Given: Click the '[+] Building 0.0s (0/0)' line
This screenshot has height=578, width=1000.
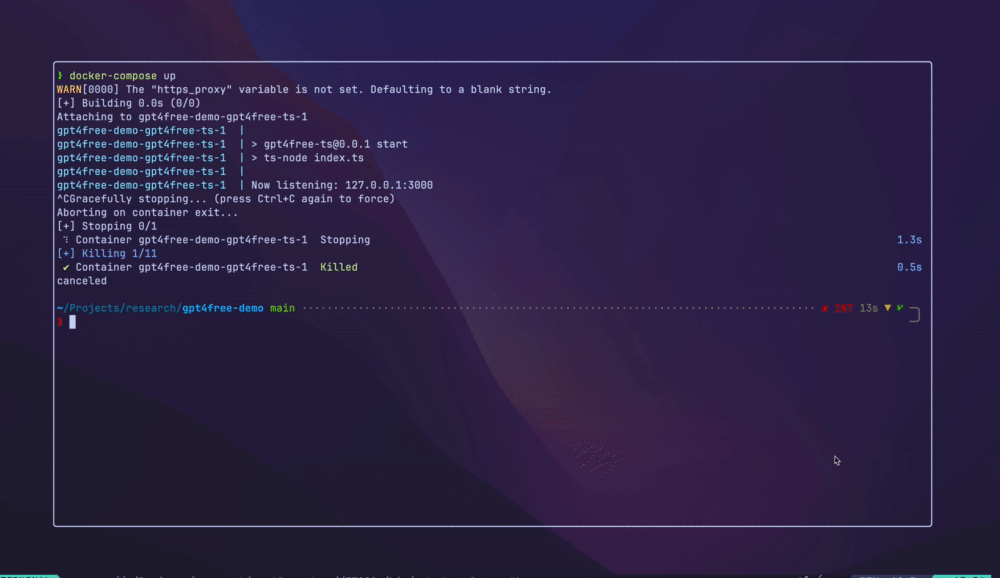Looking at the screenshot, I should pos(129,103).
